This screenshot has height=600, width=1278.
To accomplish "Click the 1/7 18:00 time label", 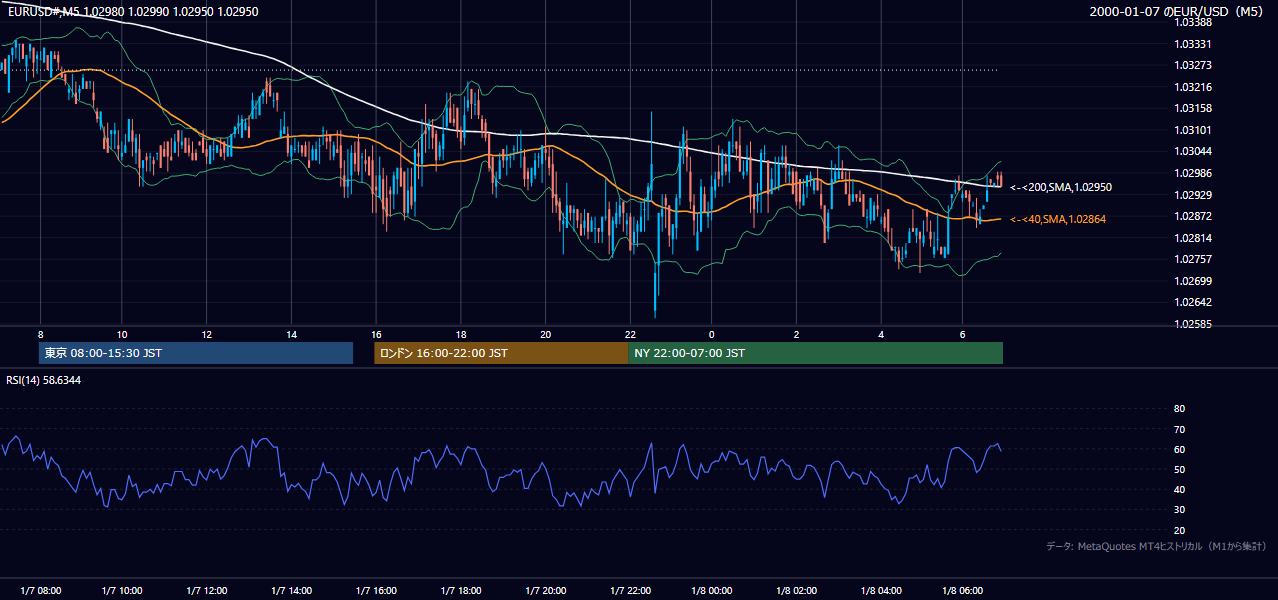I will 460,590.
